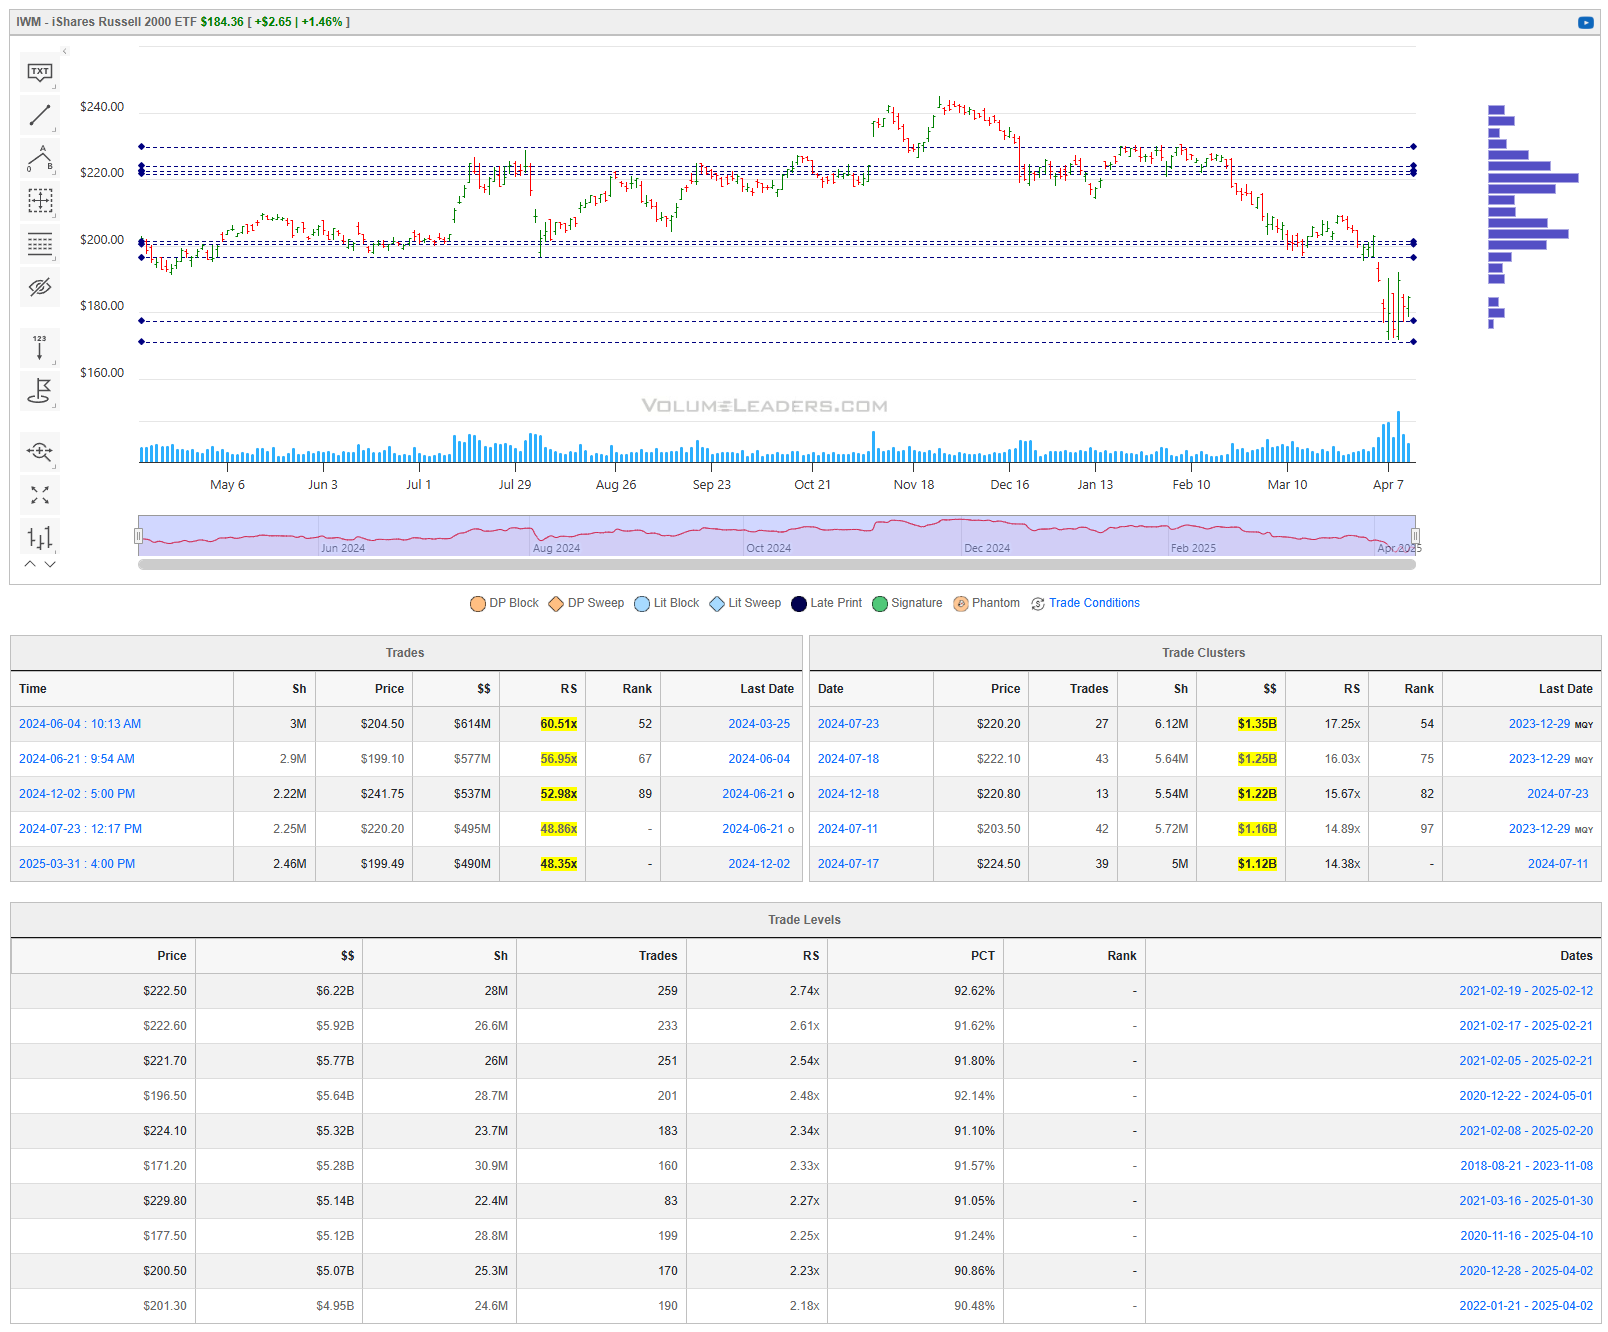Activate the dashed selection move tool
Viewport: 1608px width, 1332px height.
(x=40, y=201)
